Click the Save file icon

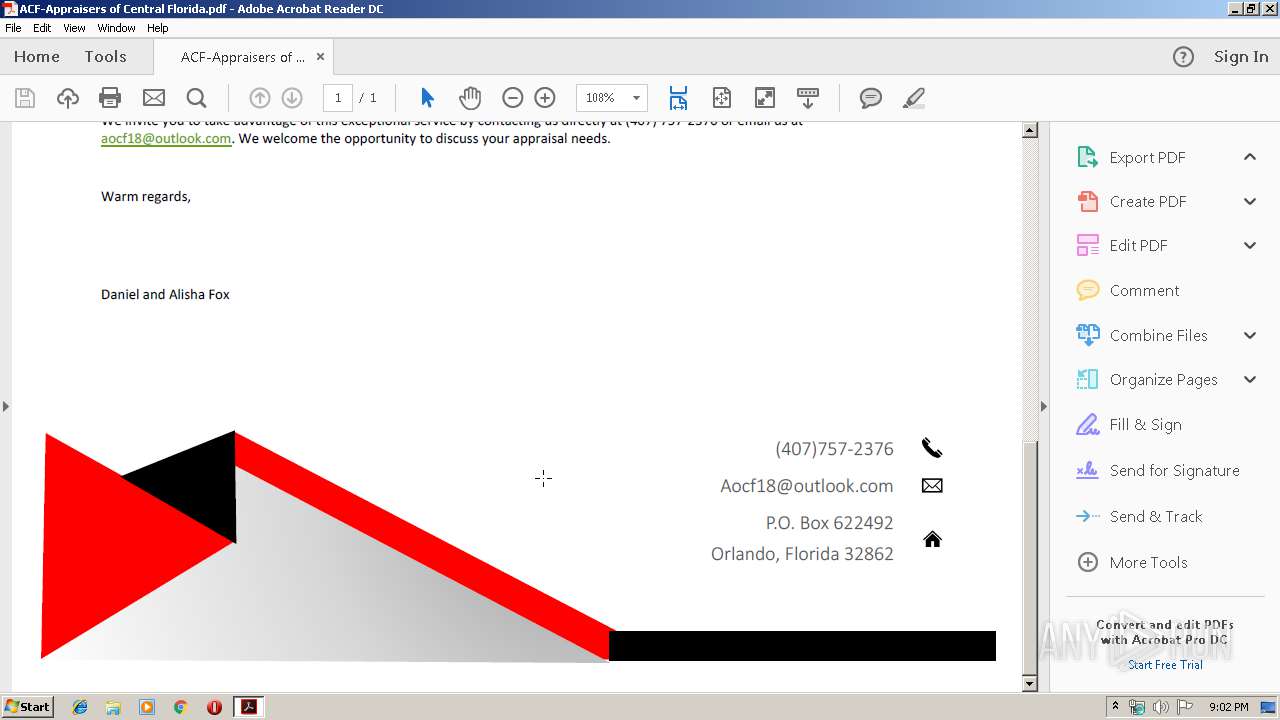click(25, 98)
